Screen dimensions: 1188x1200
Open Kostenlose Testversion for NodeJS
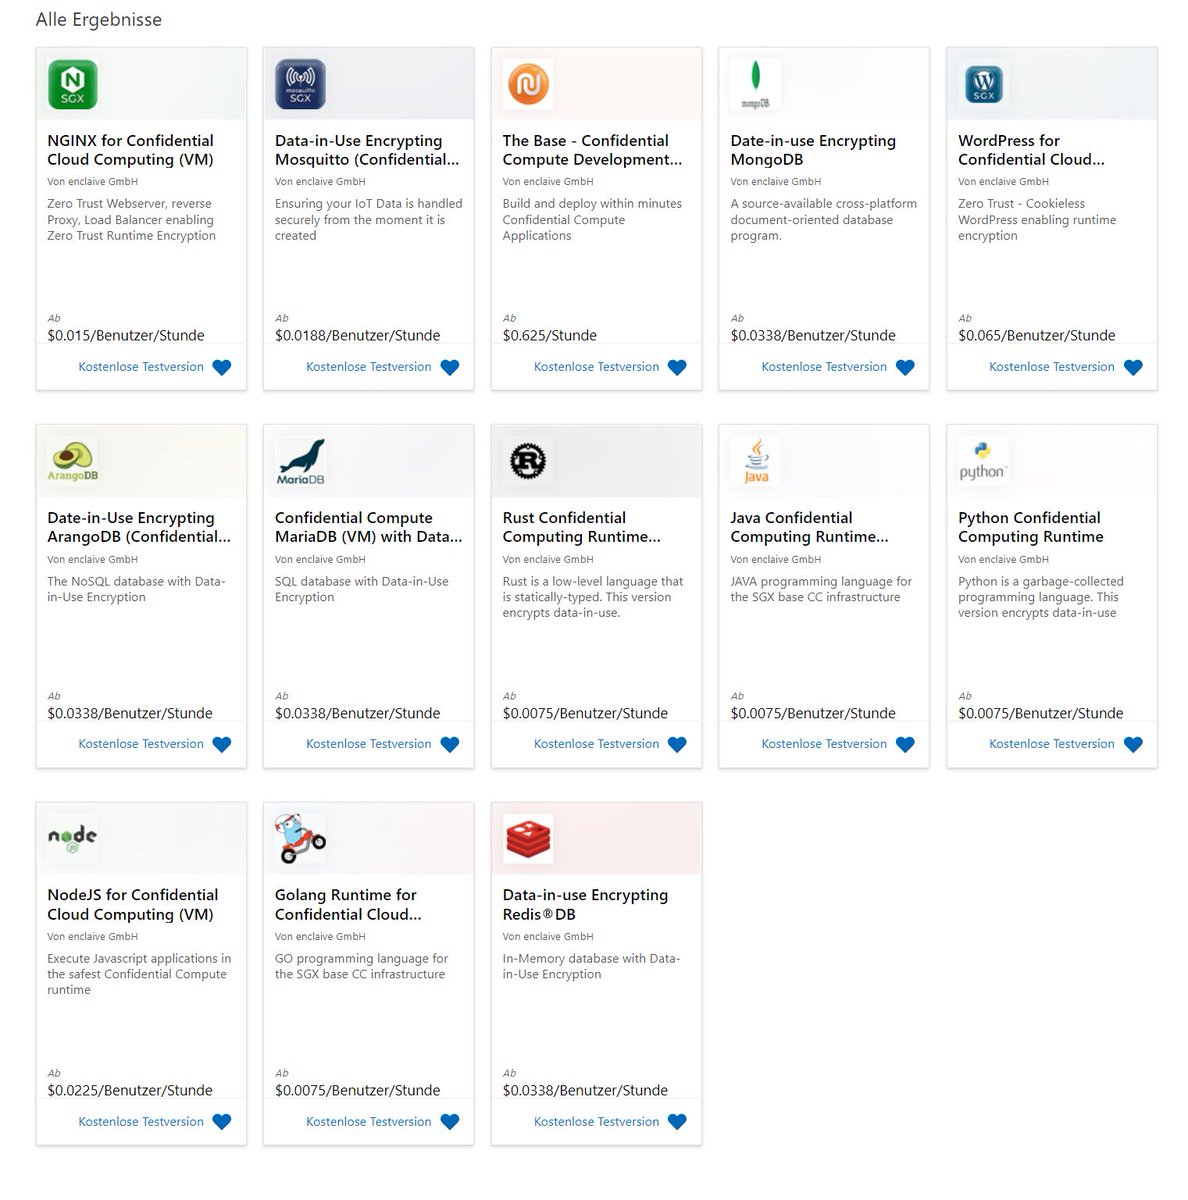click(141, 1122)
